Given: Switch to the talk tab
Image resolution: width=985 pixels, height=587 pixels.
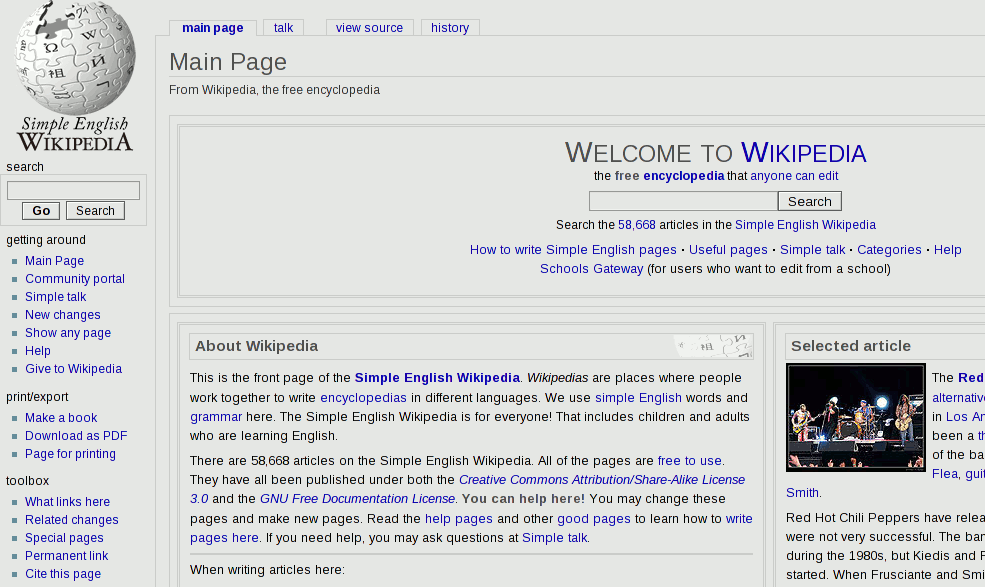Looking at the screenshot, I should [x=284, y=28].
